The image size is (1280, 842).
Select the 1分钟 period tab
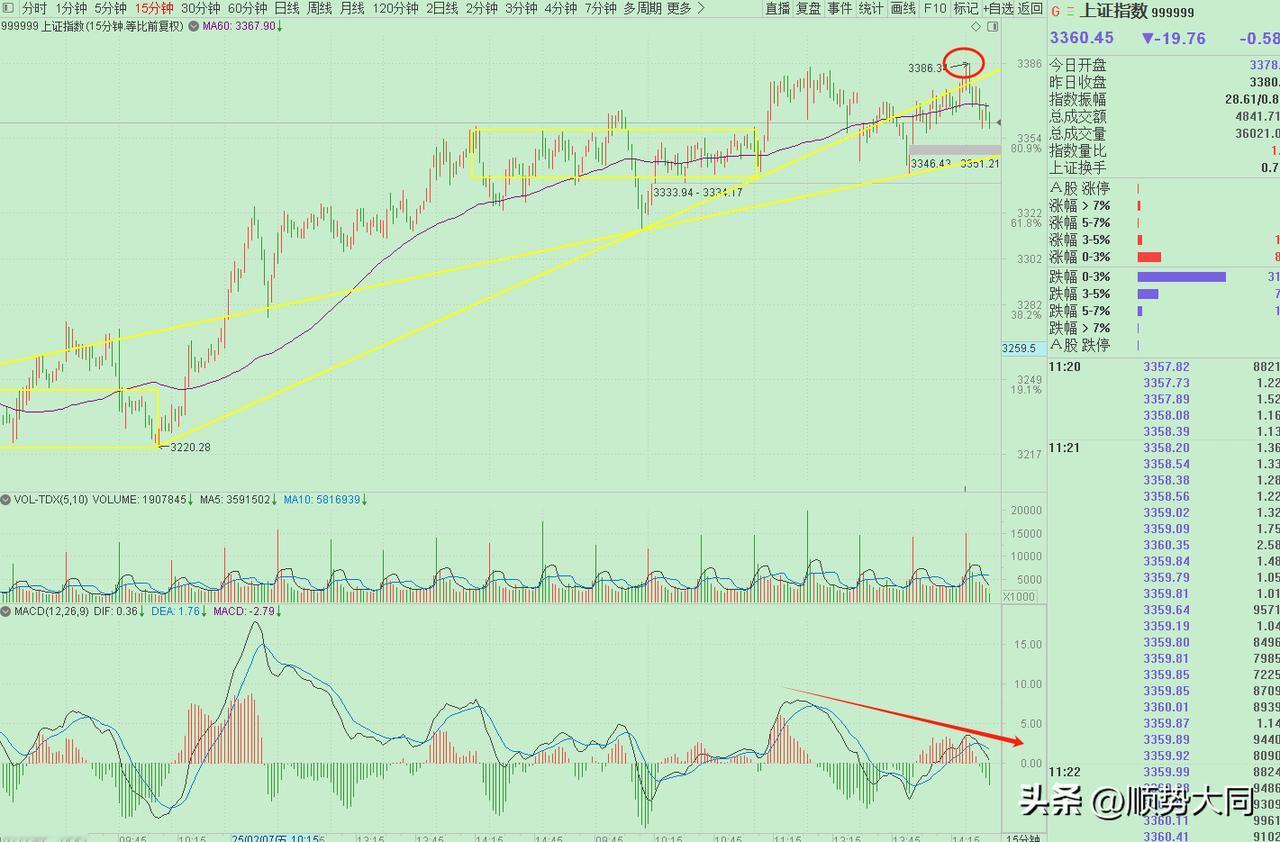(71, 8)
